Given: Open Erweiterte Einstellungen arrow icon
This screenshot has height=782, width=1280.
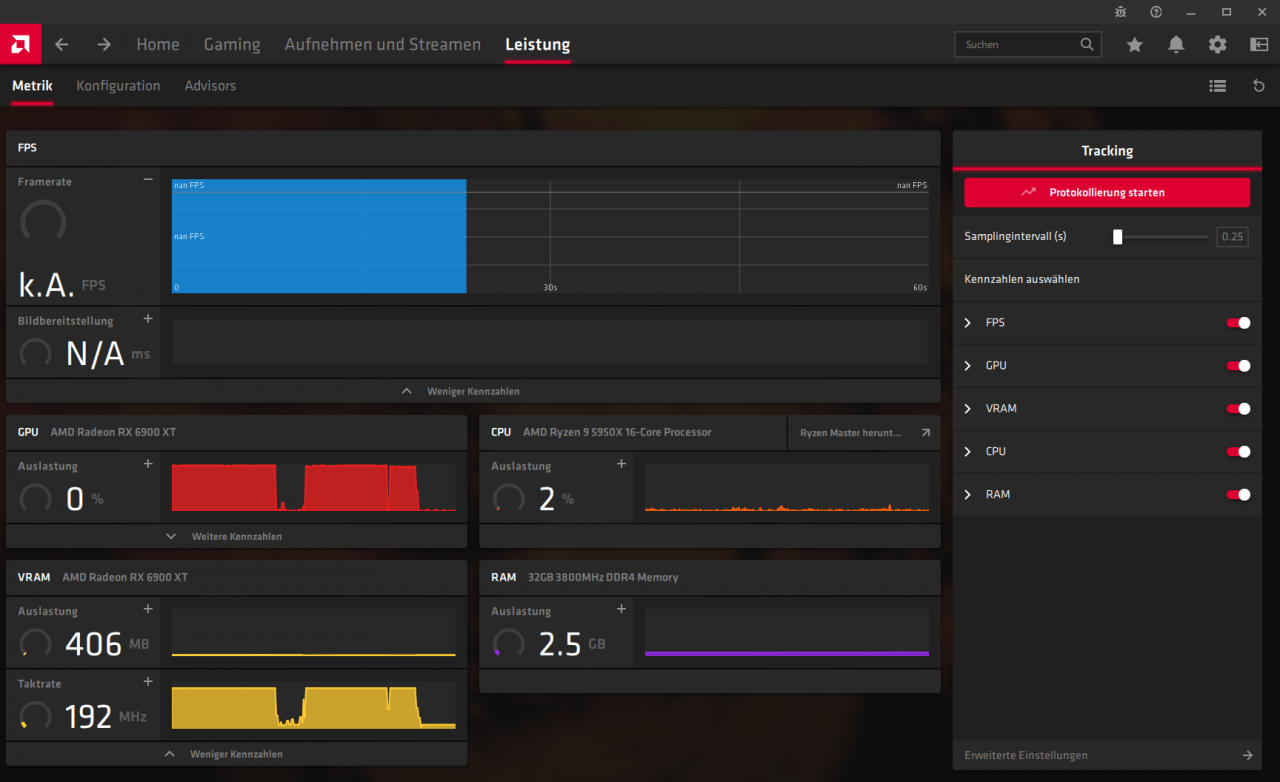Looking at the screenshot, I should coord(1247,756).
